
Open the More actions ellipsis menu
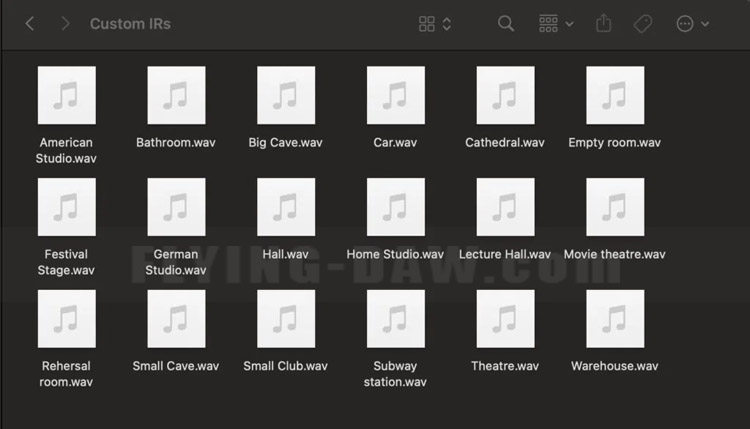[685, 23]
